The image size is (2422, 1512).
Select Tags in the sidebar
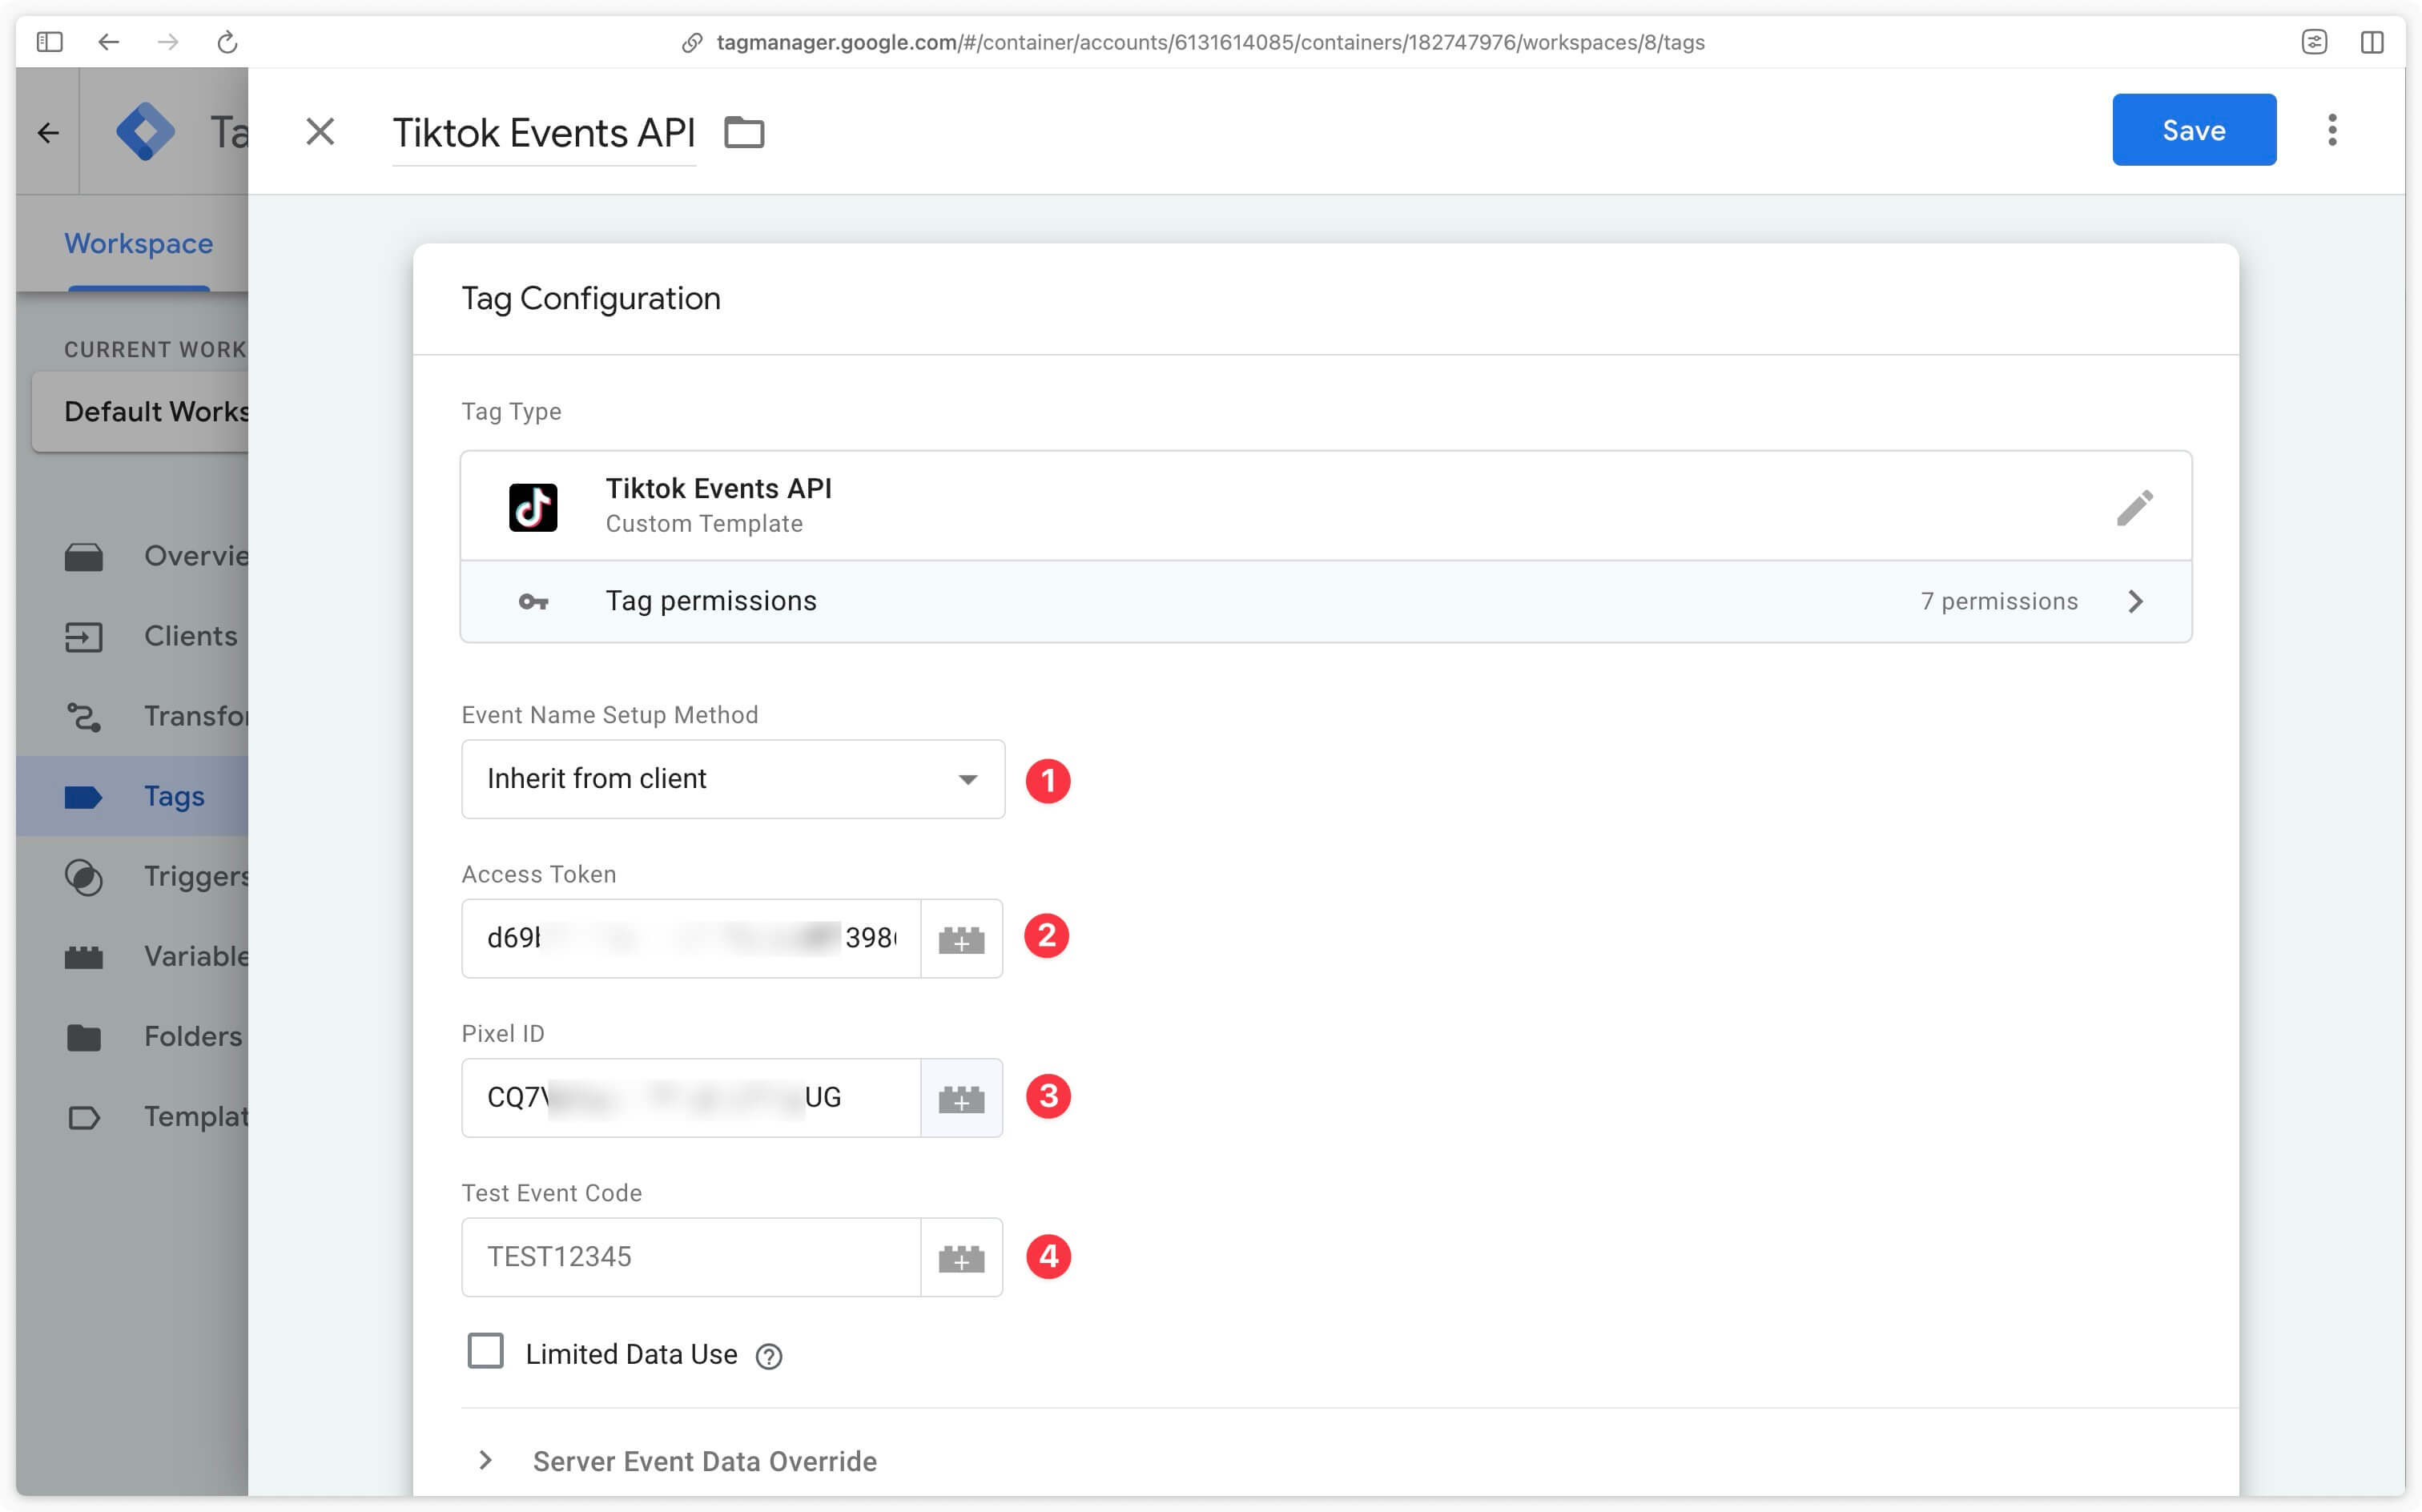(x=134, y=796)
